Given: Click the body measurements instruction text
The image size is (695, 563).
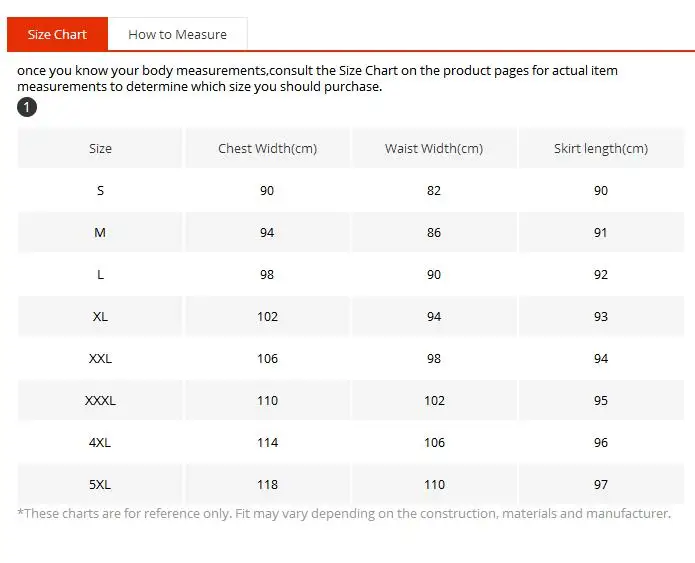Looking at the screenshot, I should pyautogui.click(x=317, y=78).
